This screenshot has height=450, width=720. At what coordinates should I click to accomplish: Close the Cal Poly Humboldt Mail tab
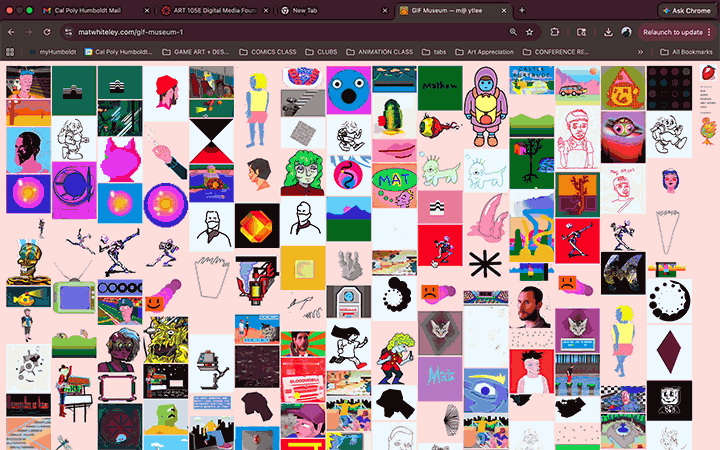(x=147, y=11)
